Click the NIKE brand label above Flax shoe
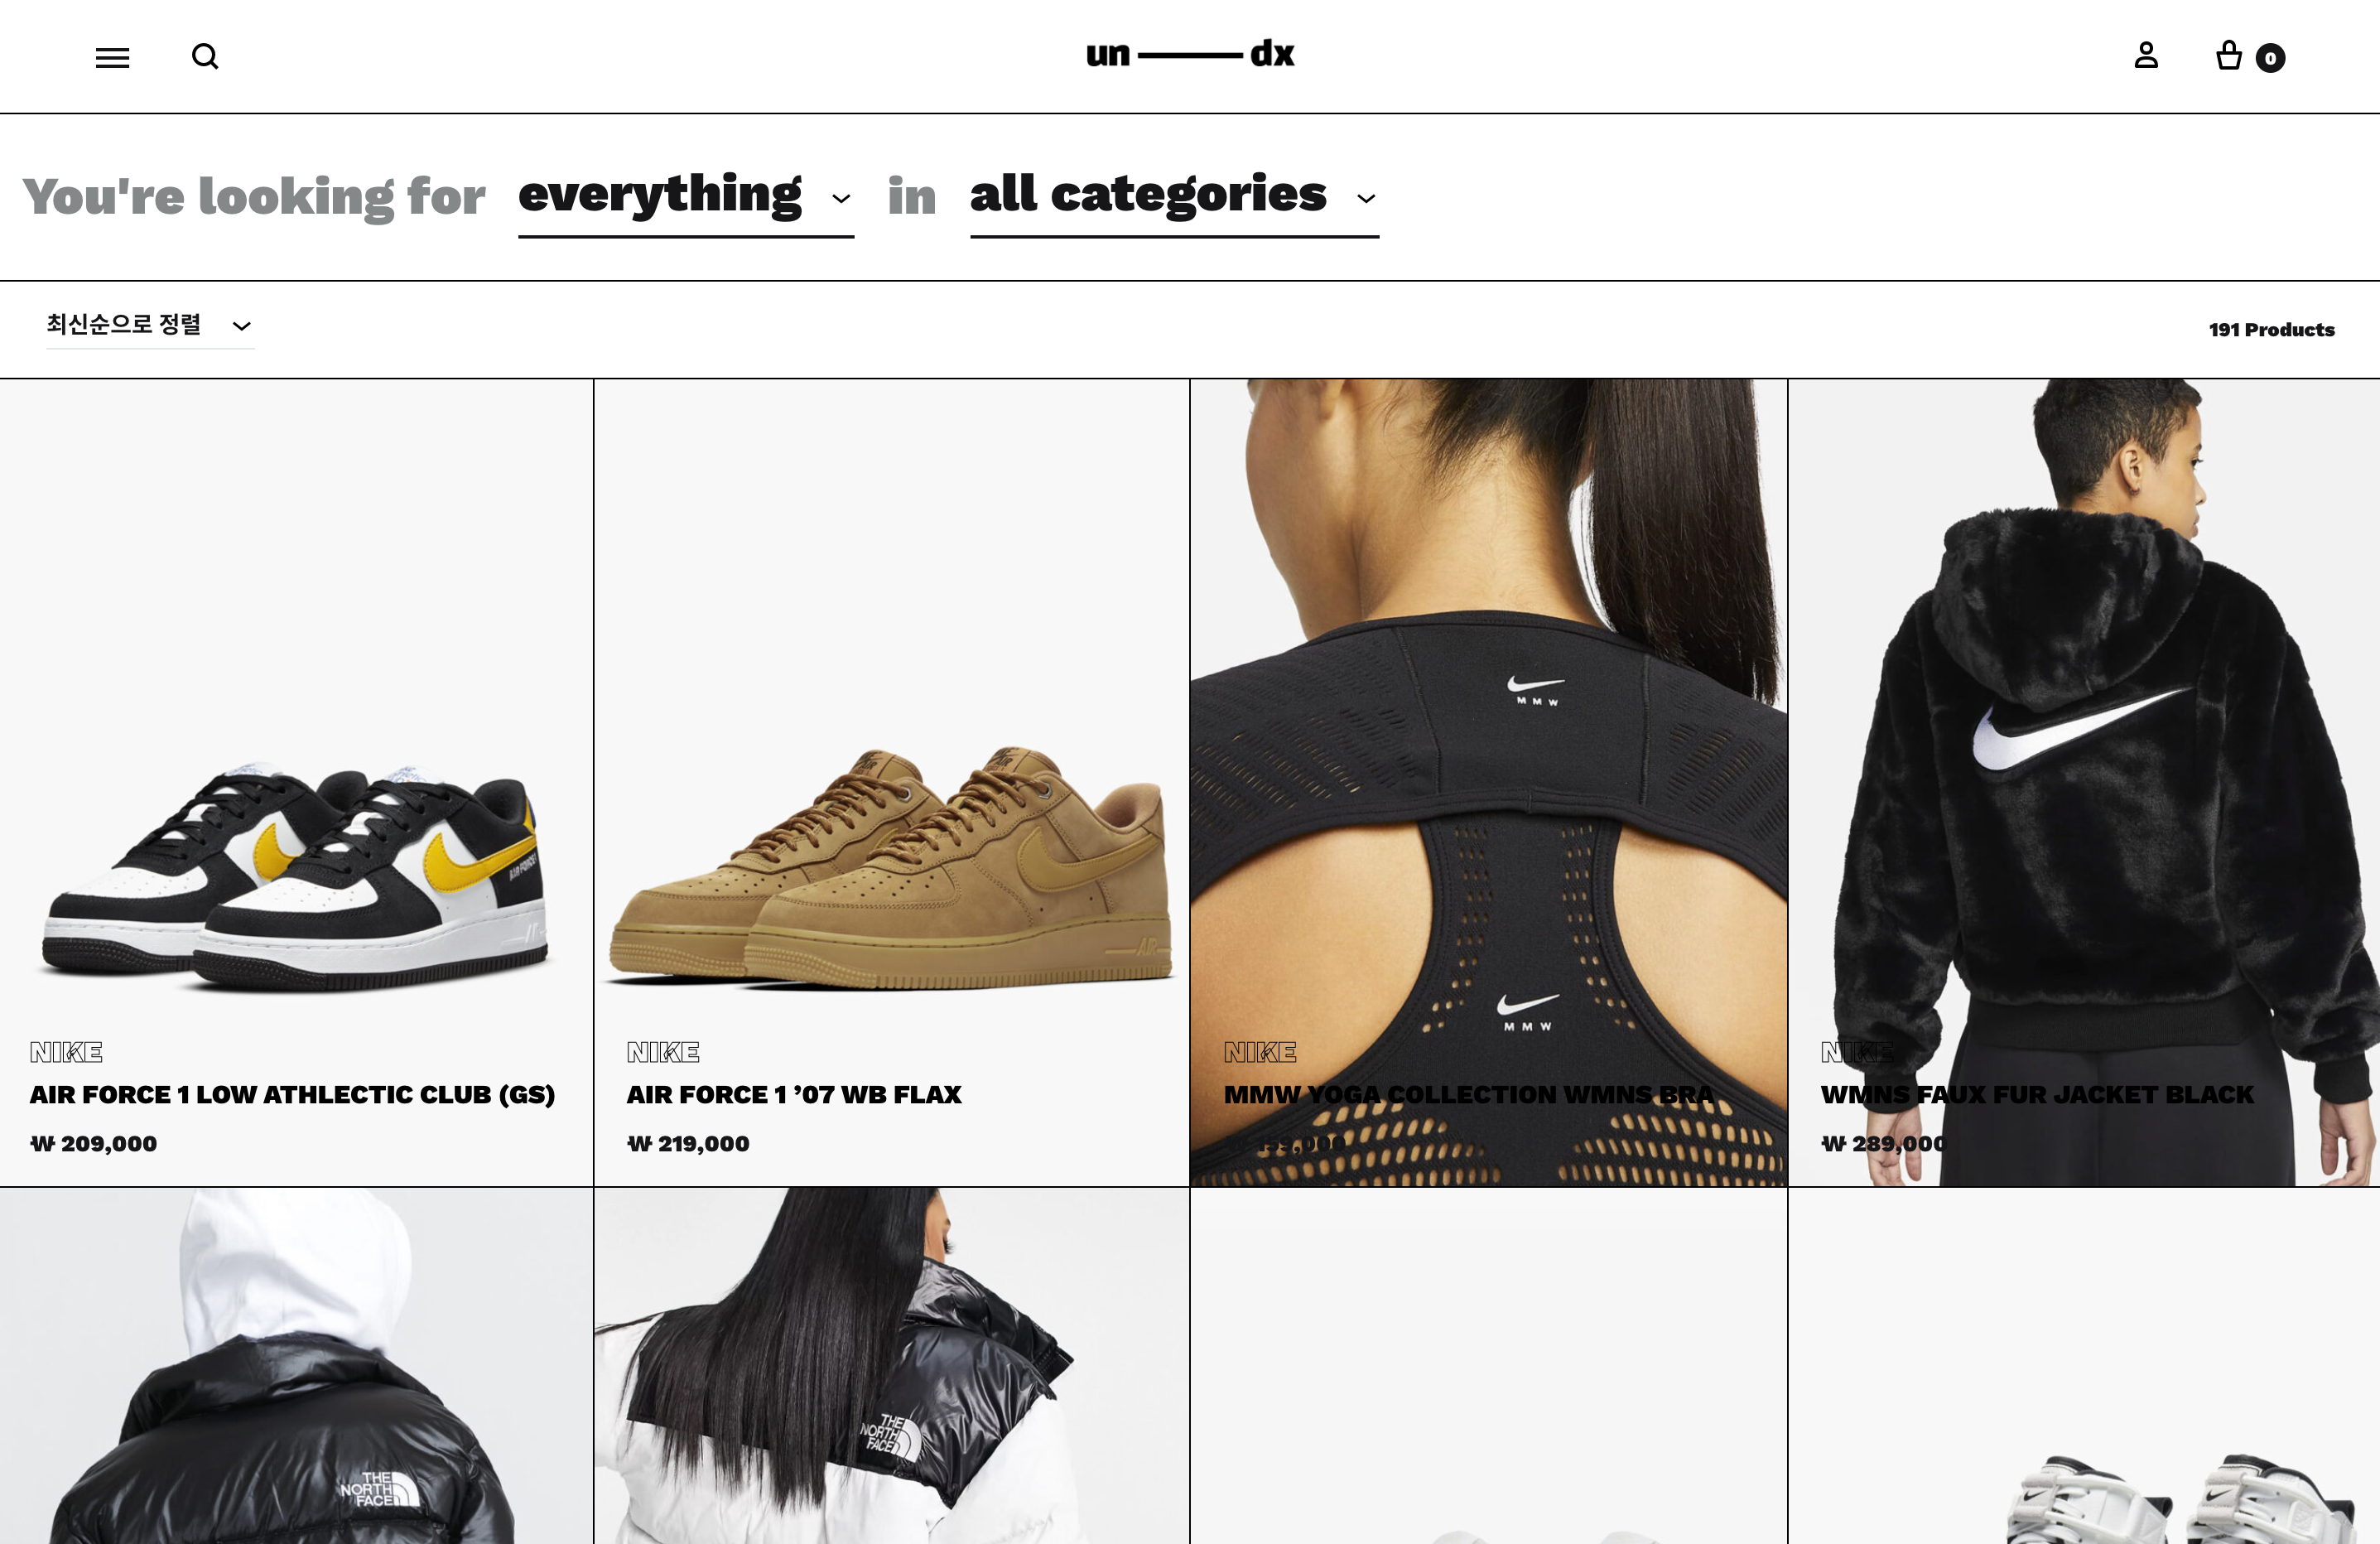The height and width of the screenshot is (1544, 2380). (663, 1052)
